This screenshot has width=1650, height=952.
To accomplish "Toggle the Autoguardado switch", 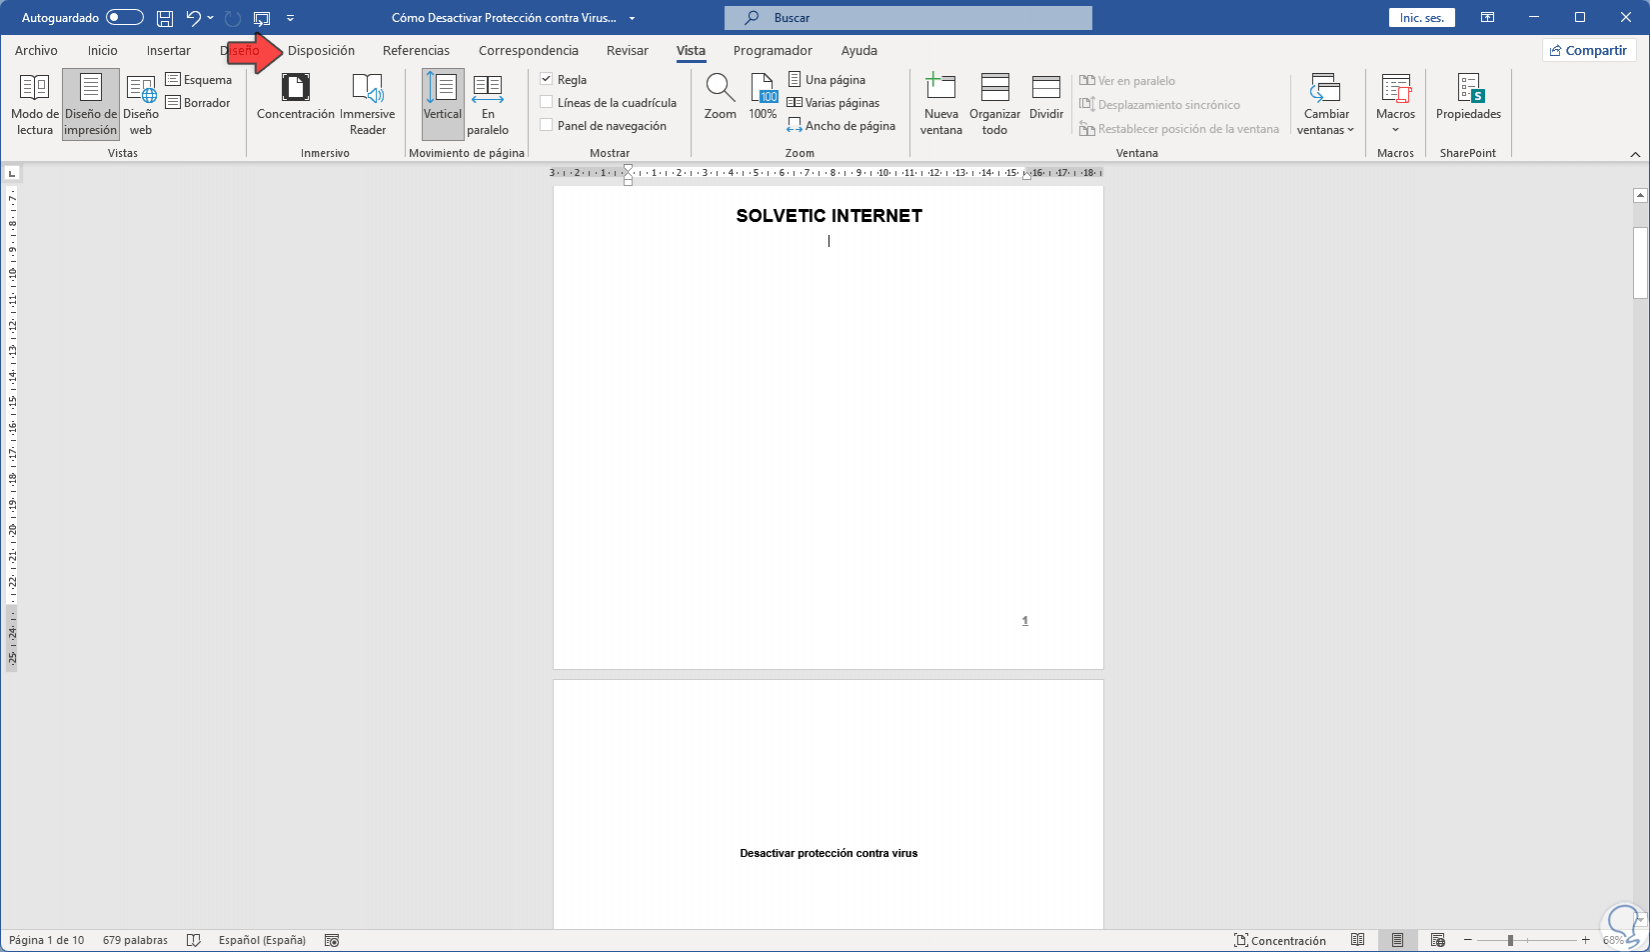I will [124, 18].
